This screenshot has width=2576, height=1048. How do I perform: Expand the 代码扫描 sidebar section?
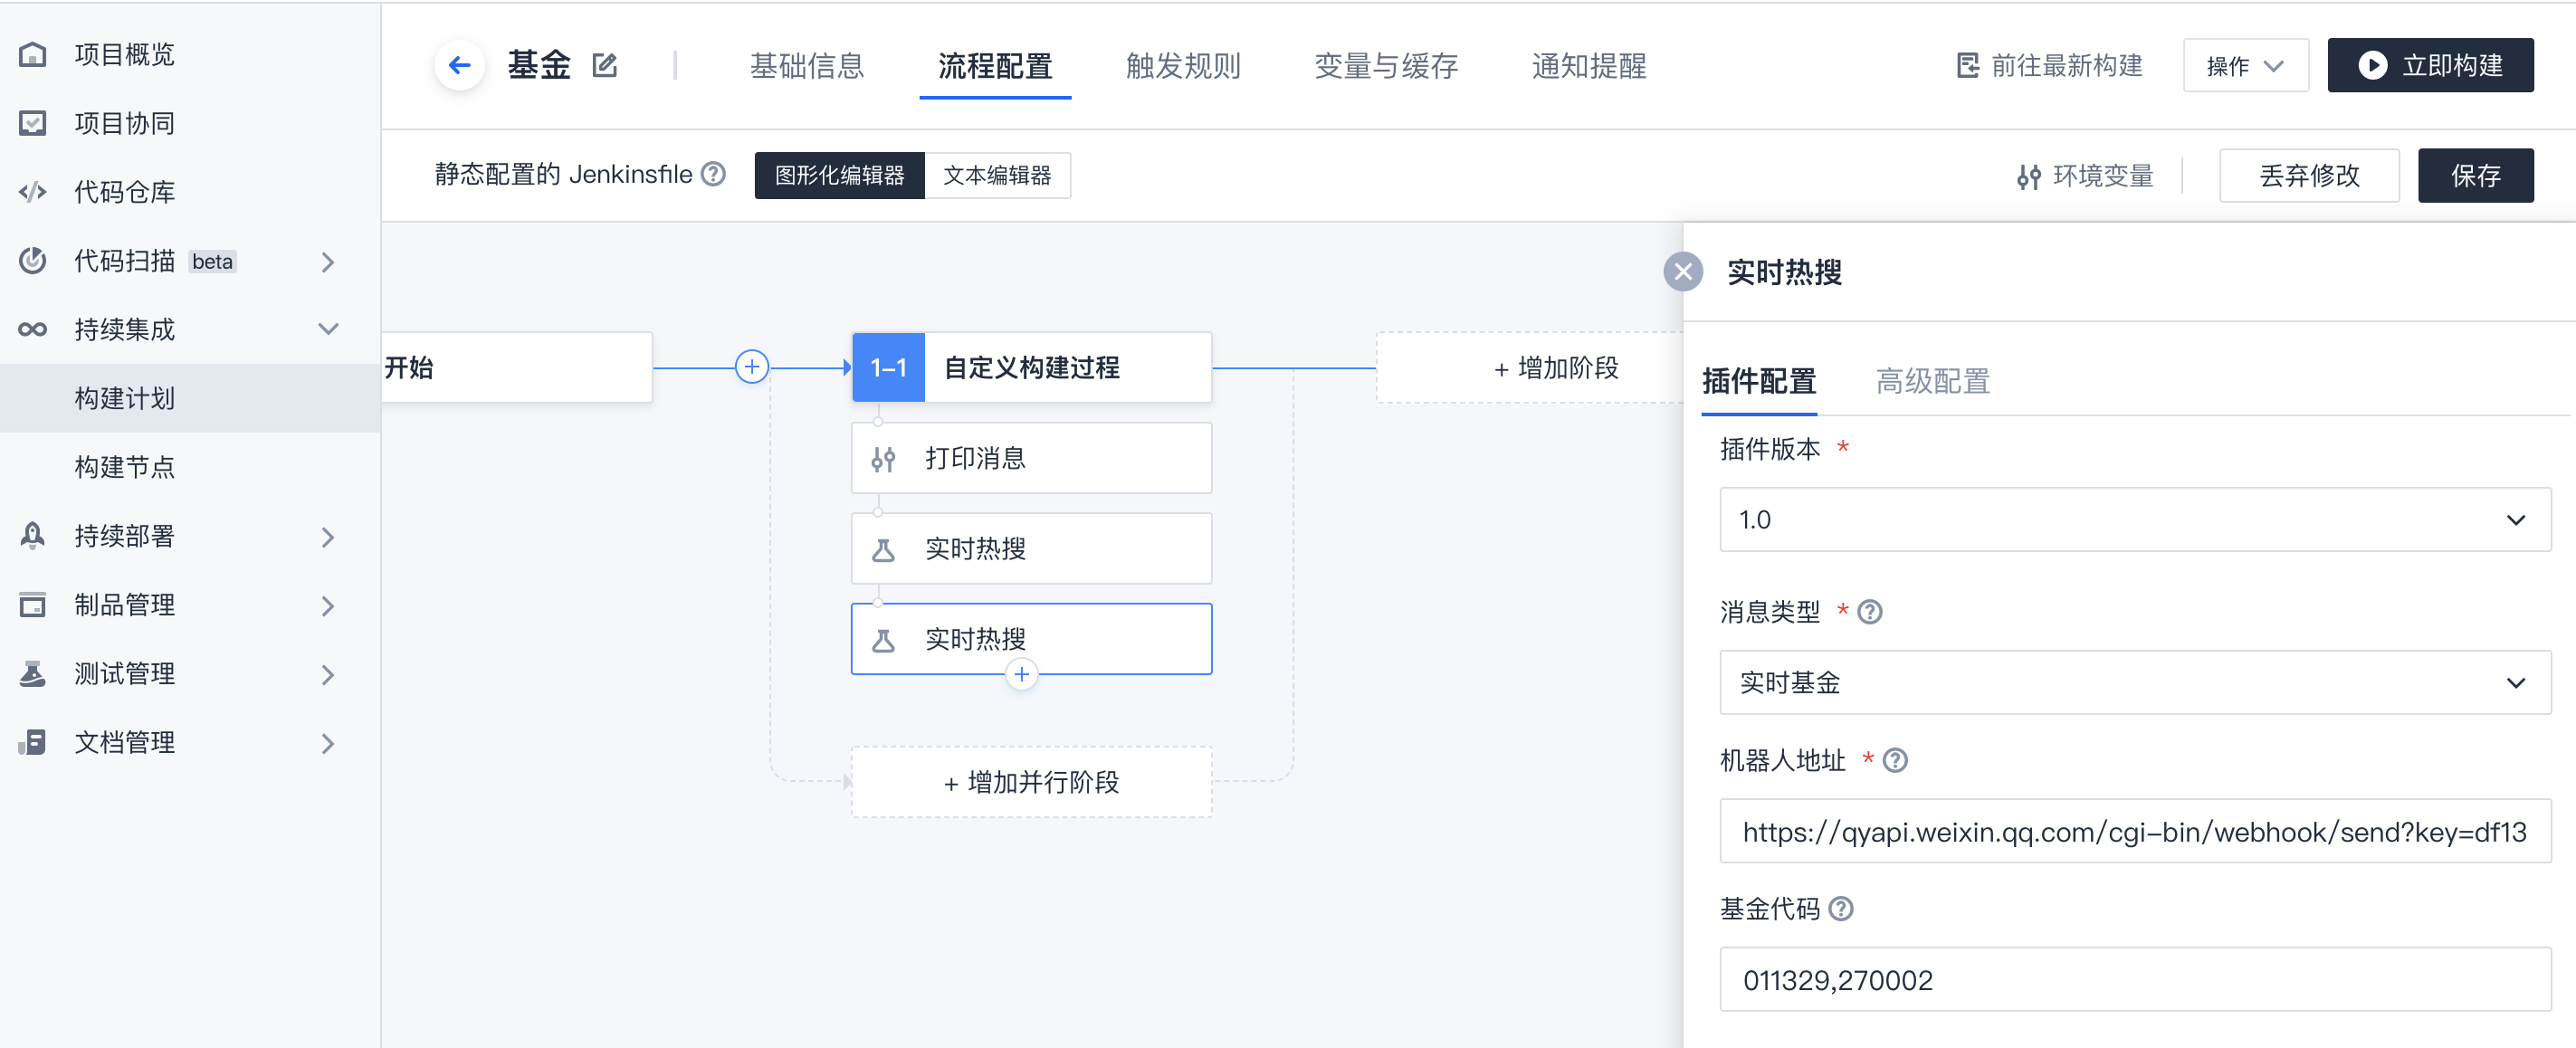(x=328, y=261)
